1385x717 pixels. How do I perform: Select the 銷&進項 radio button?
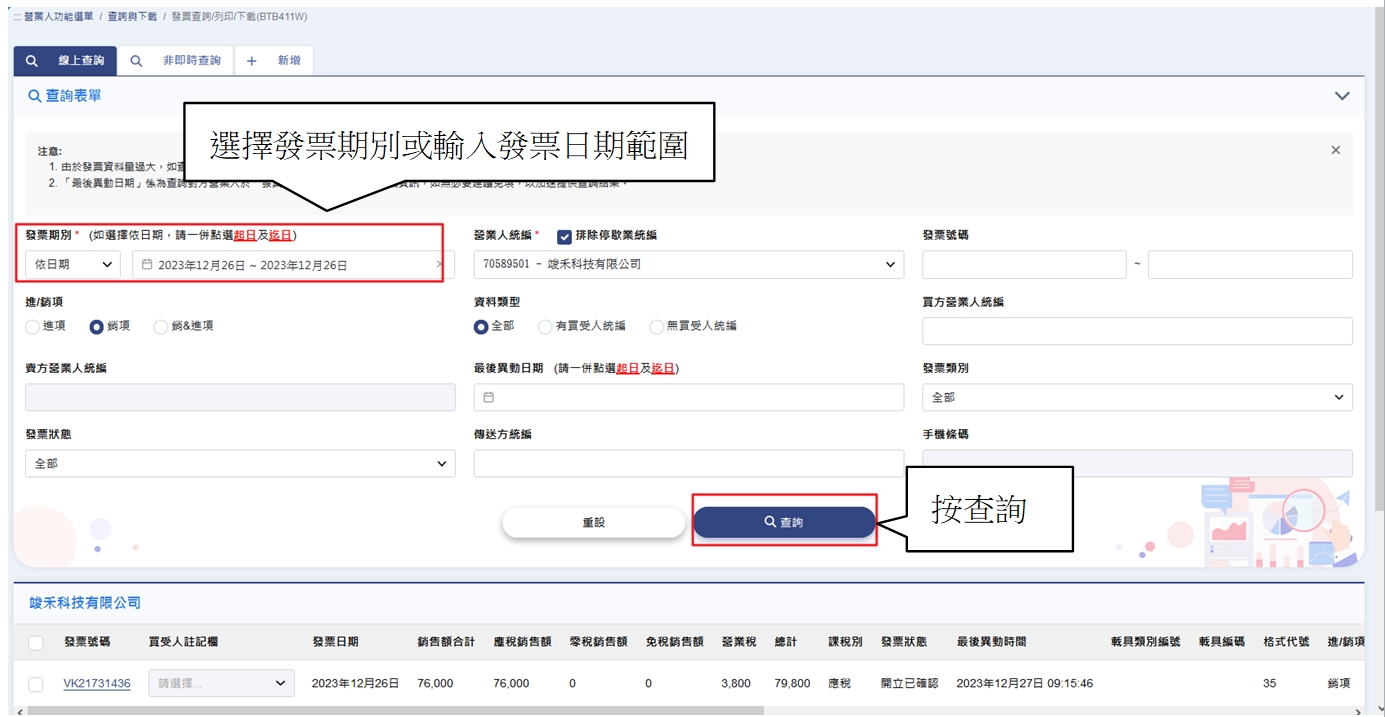click(161, 326)
